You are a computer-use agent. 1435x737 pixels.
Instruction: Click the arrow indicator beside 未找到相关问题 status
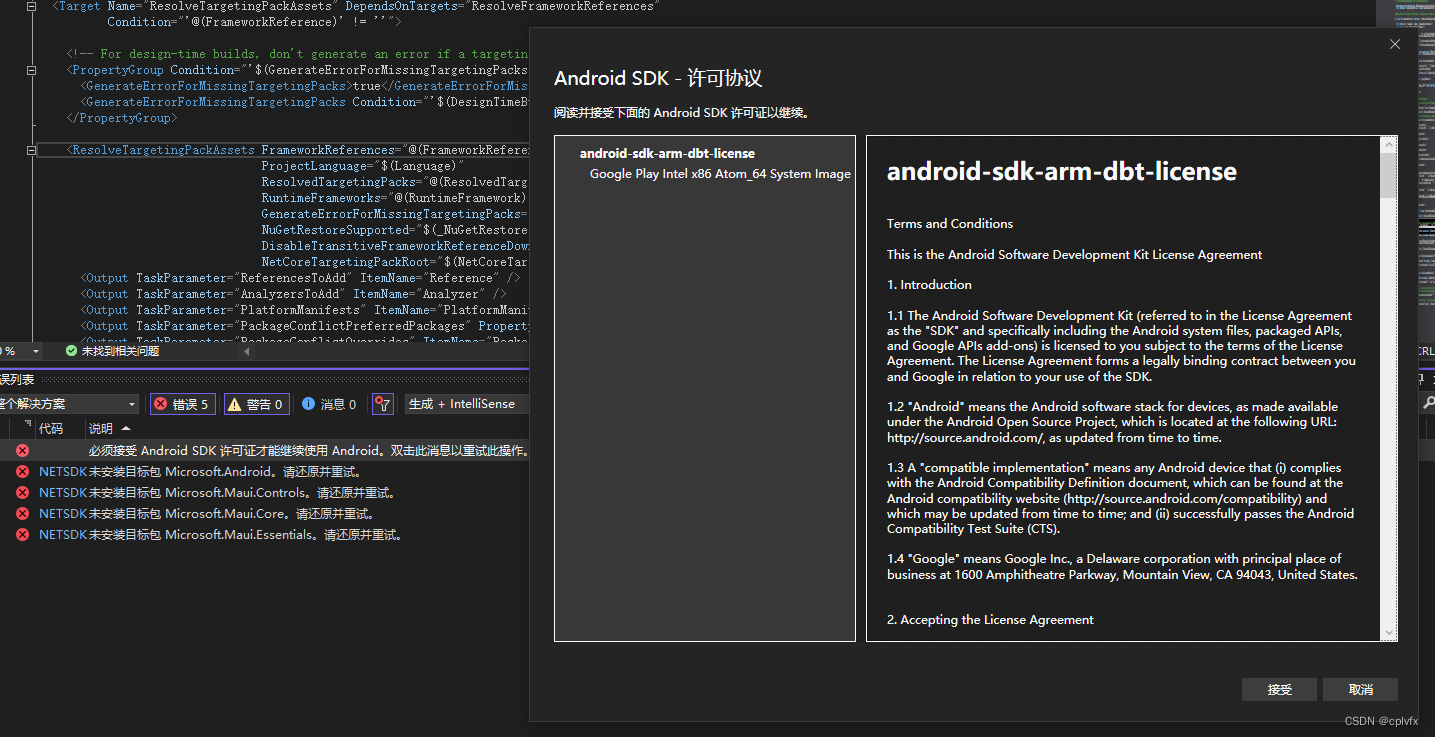coord(246,352)
